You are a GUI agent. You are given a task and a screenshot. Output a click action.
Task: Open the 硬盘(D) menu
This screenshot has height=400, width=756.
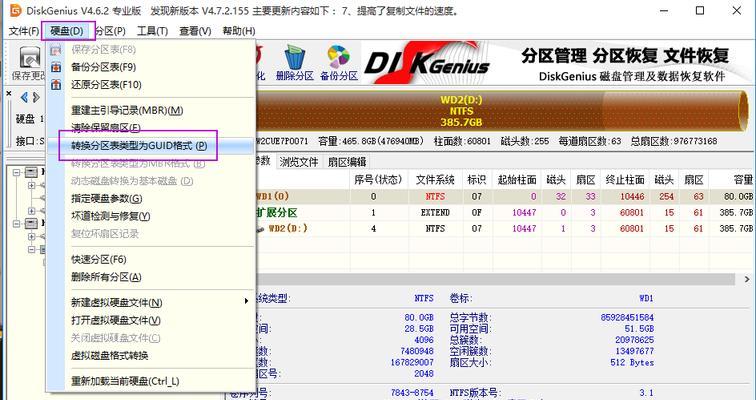click(67, 31)
